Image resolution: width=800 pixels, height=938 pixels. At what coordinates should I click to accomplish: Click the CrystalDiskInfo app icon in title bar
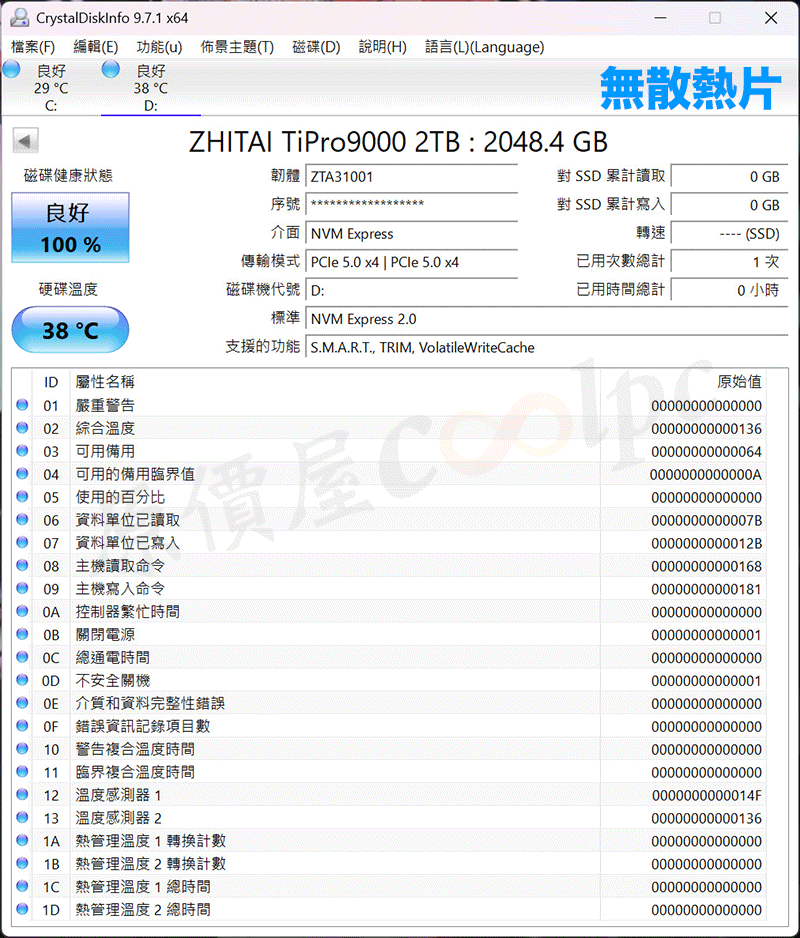pyautogui.click(x=19, y=18)
